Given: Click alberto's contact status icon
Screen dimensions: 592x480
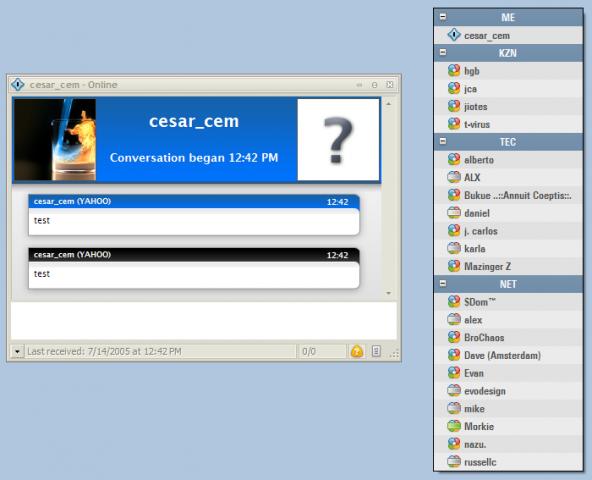Looking at the screenshot, I should pos(453,159).
